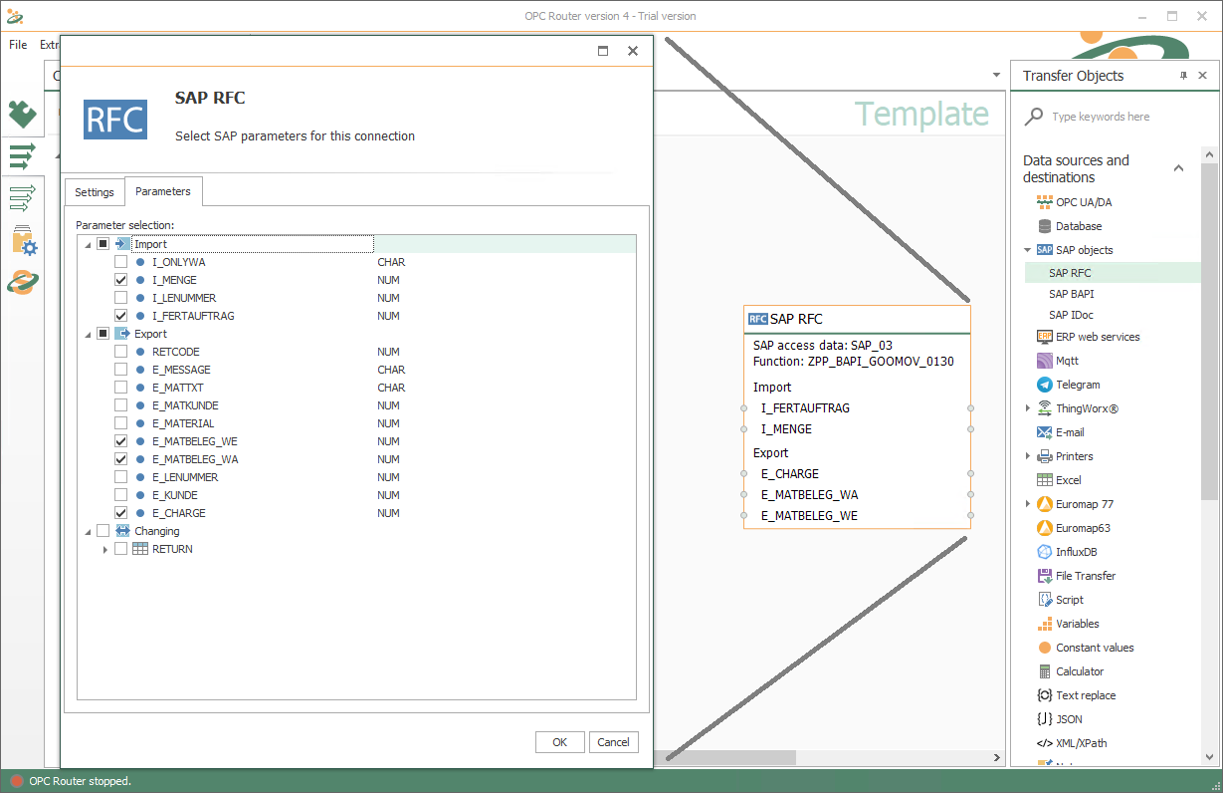The image size is (1223, 793).
Task: Uncheck the E_MATBELEG_WE parameter checkbox
Action: tap(121, 441)
